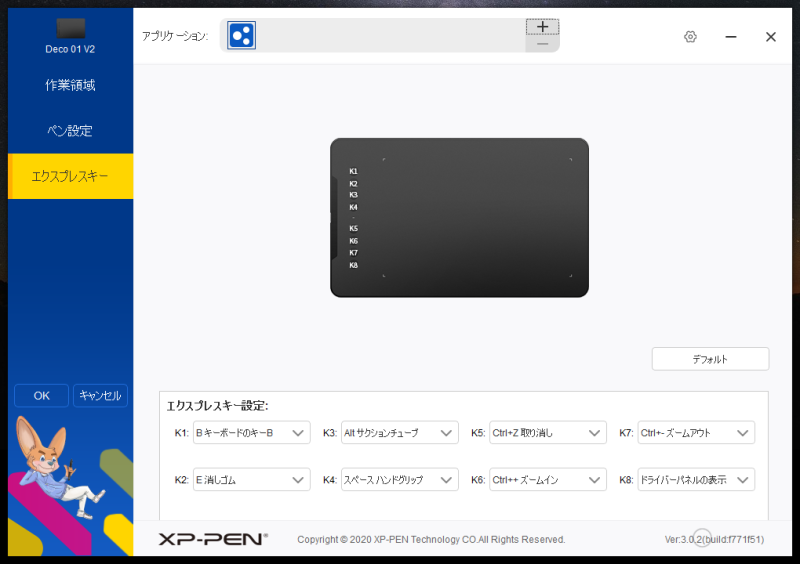This screenshot has width=800, height=564.
Task: Remove application using the minus button
Action: click(542, 44)
